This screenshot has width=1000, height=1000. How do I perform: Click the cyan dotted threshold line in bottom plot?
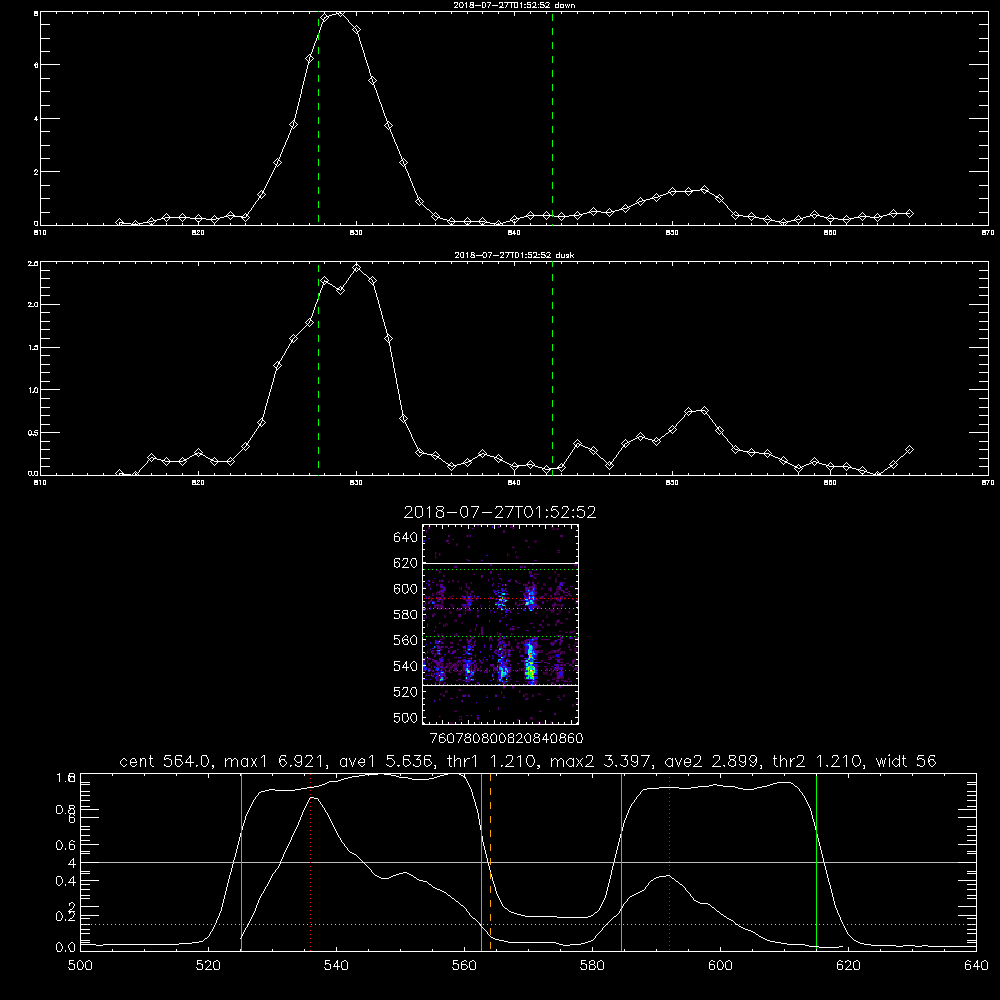coord(528,924)
